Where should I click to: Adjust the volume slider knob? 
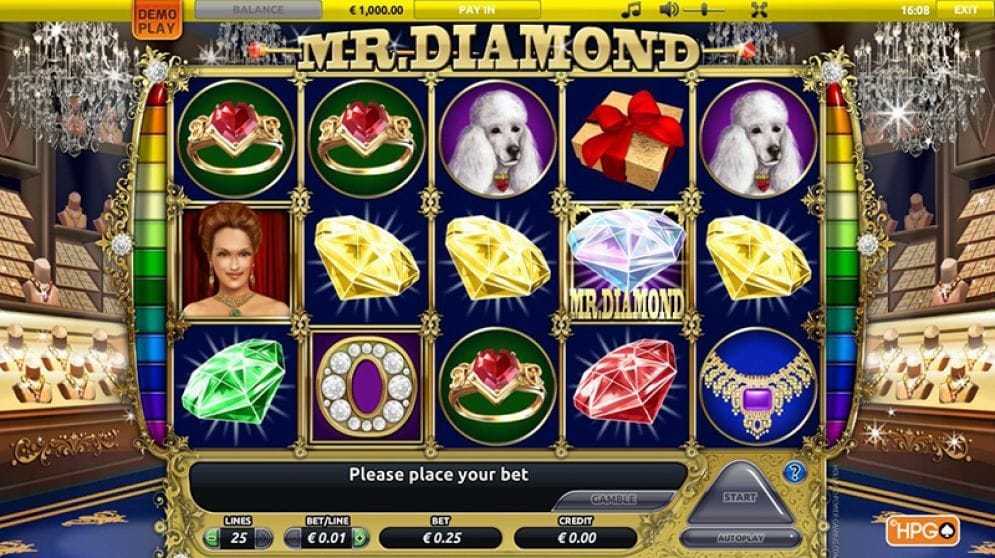point(704,10)
